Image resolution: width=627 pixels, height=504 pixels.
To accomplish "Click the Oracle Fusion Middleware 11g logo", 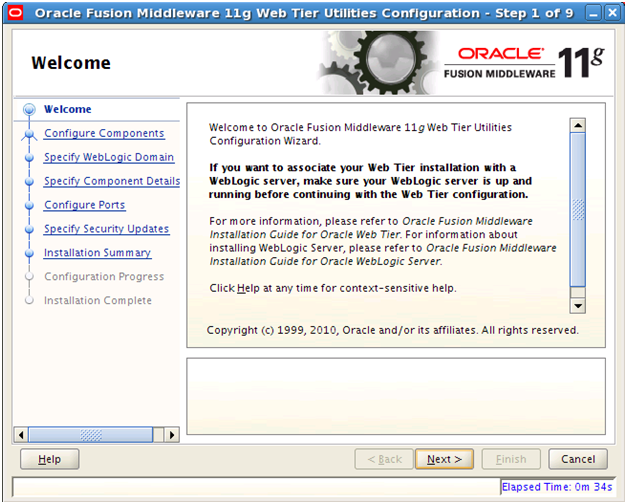I will [x=524, y=63].
